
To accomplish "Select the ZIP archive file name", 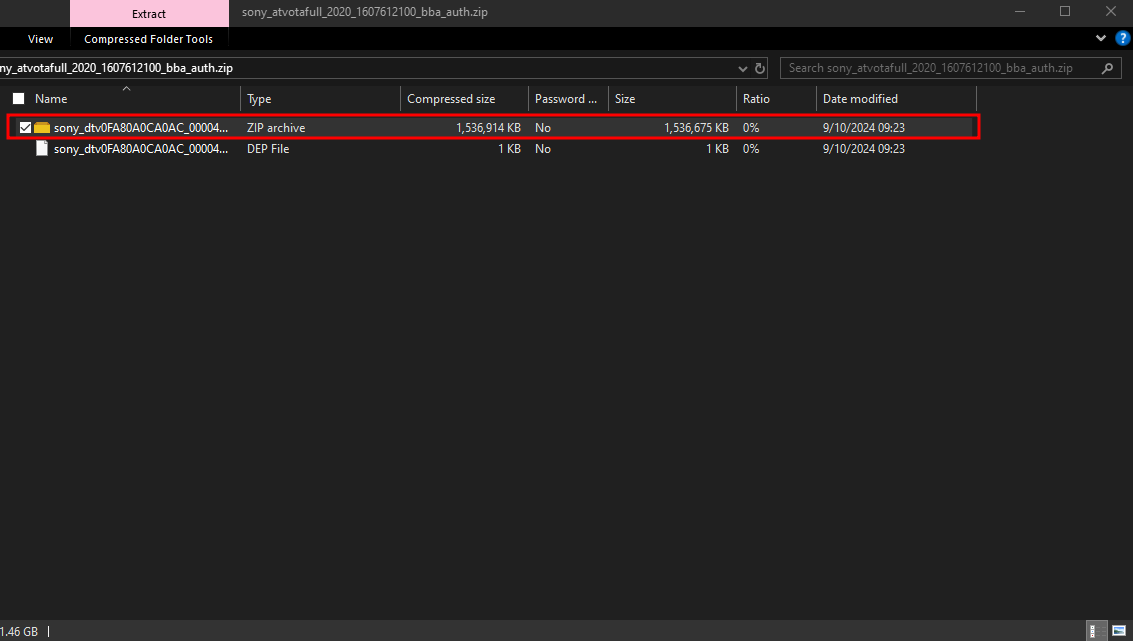I will click(x=141, y=127).
